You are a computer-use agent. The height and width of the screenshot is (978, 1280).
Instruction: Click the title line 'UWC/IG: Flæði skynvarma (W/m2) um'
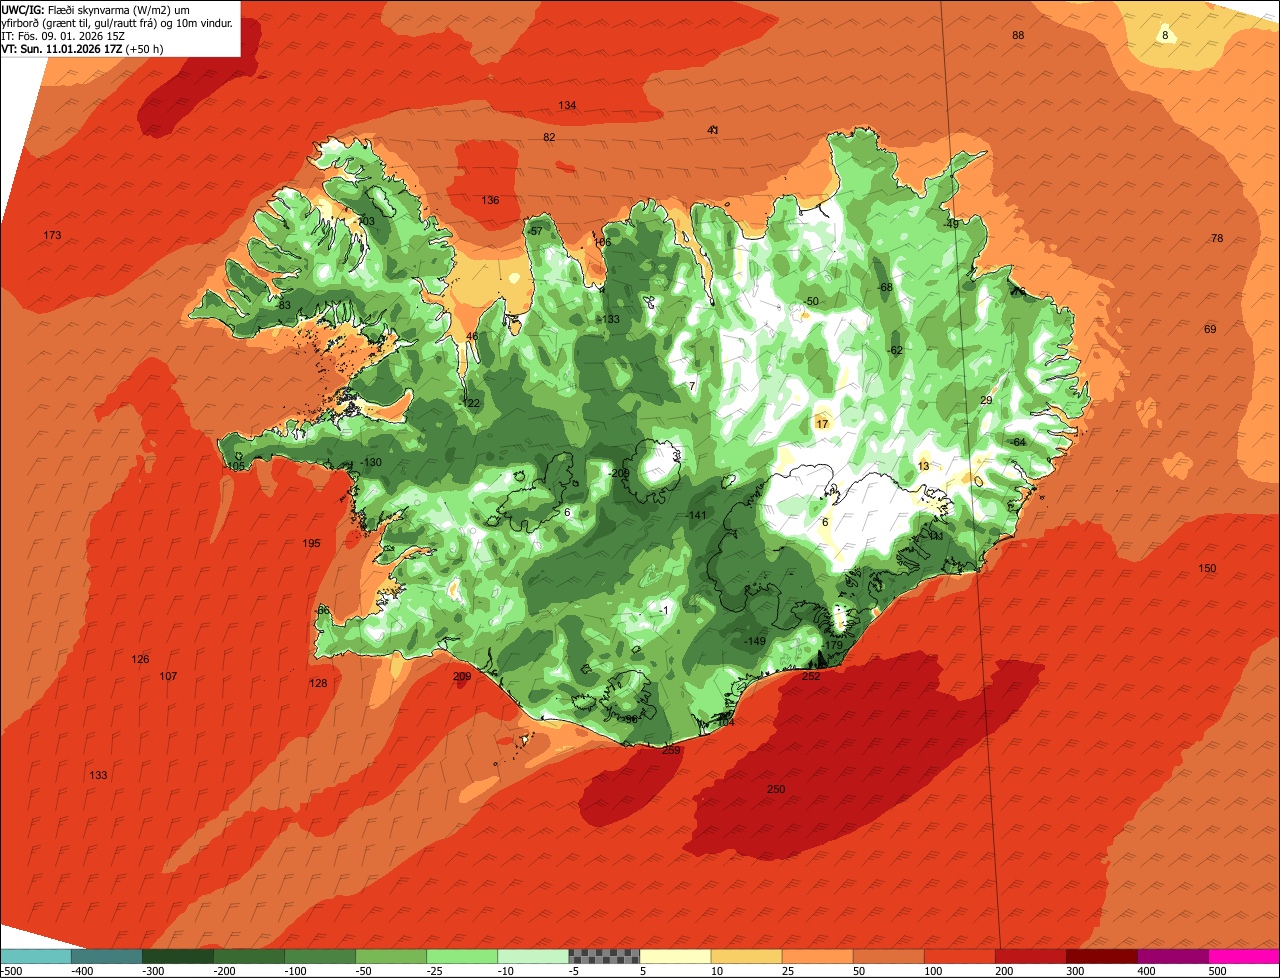click(96, 9)
